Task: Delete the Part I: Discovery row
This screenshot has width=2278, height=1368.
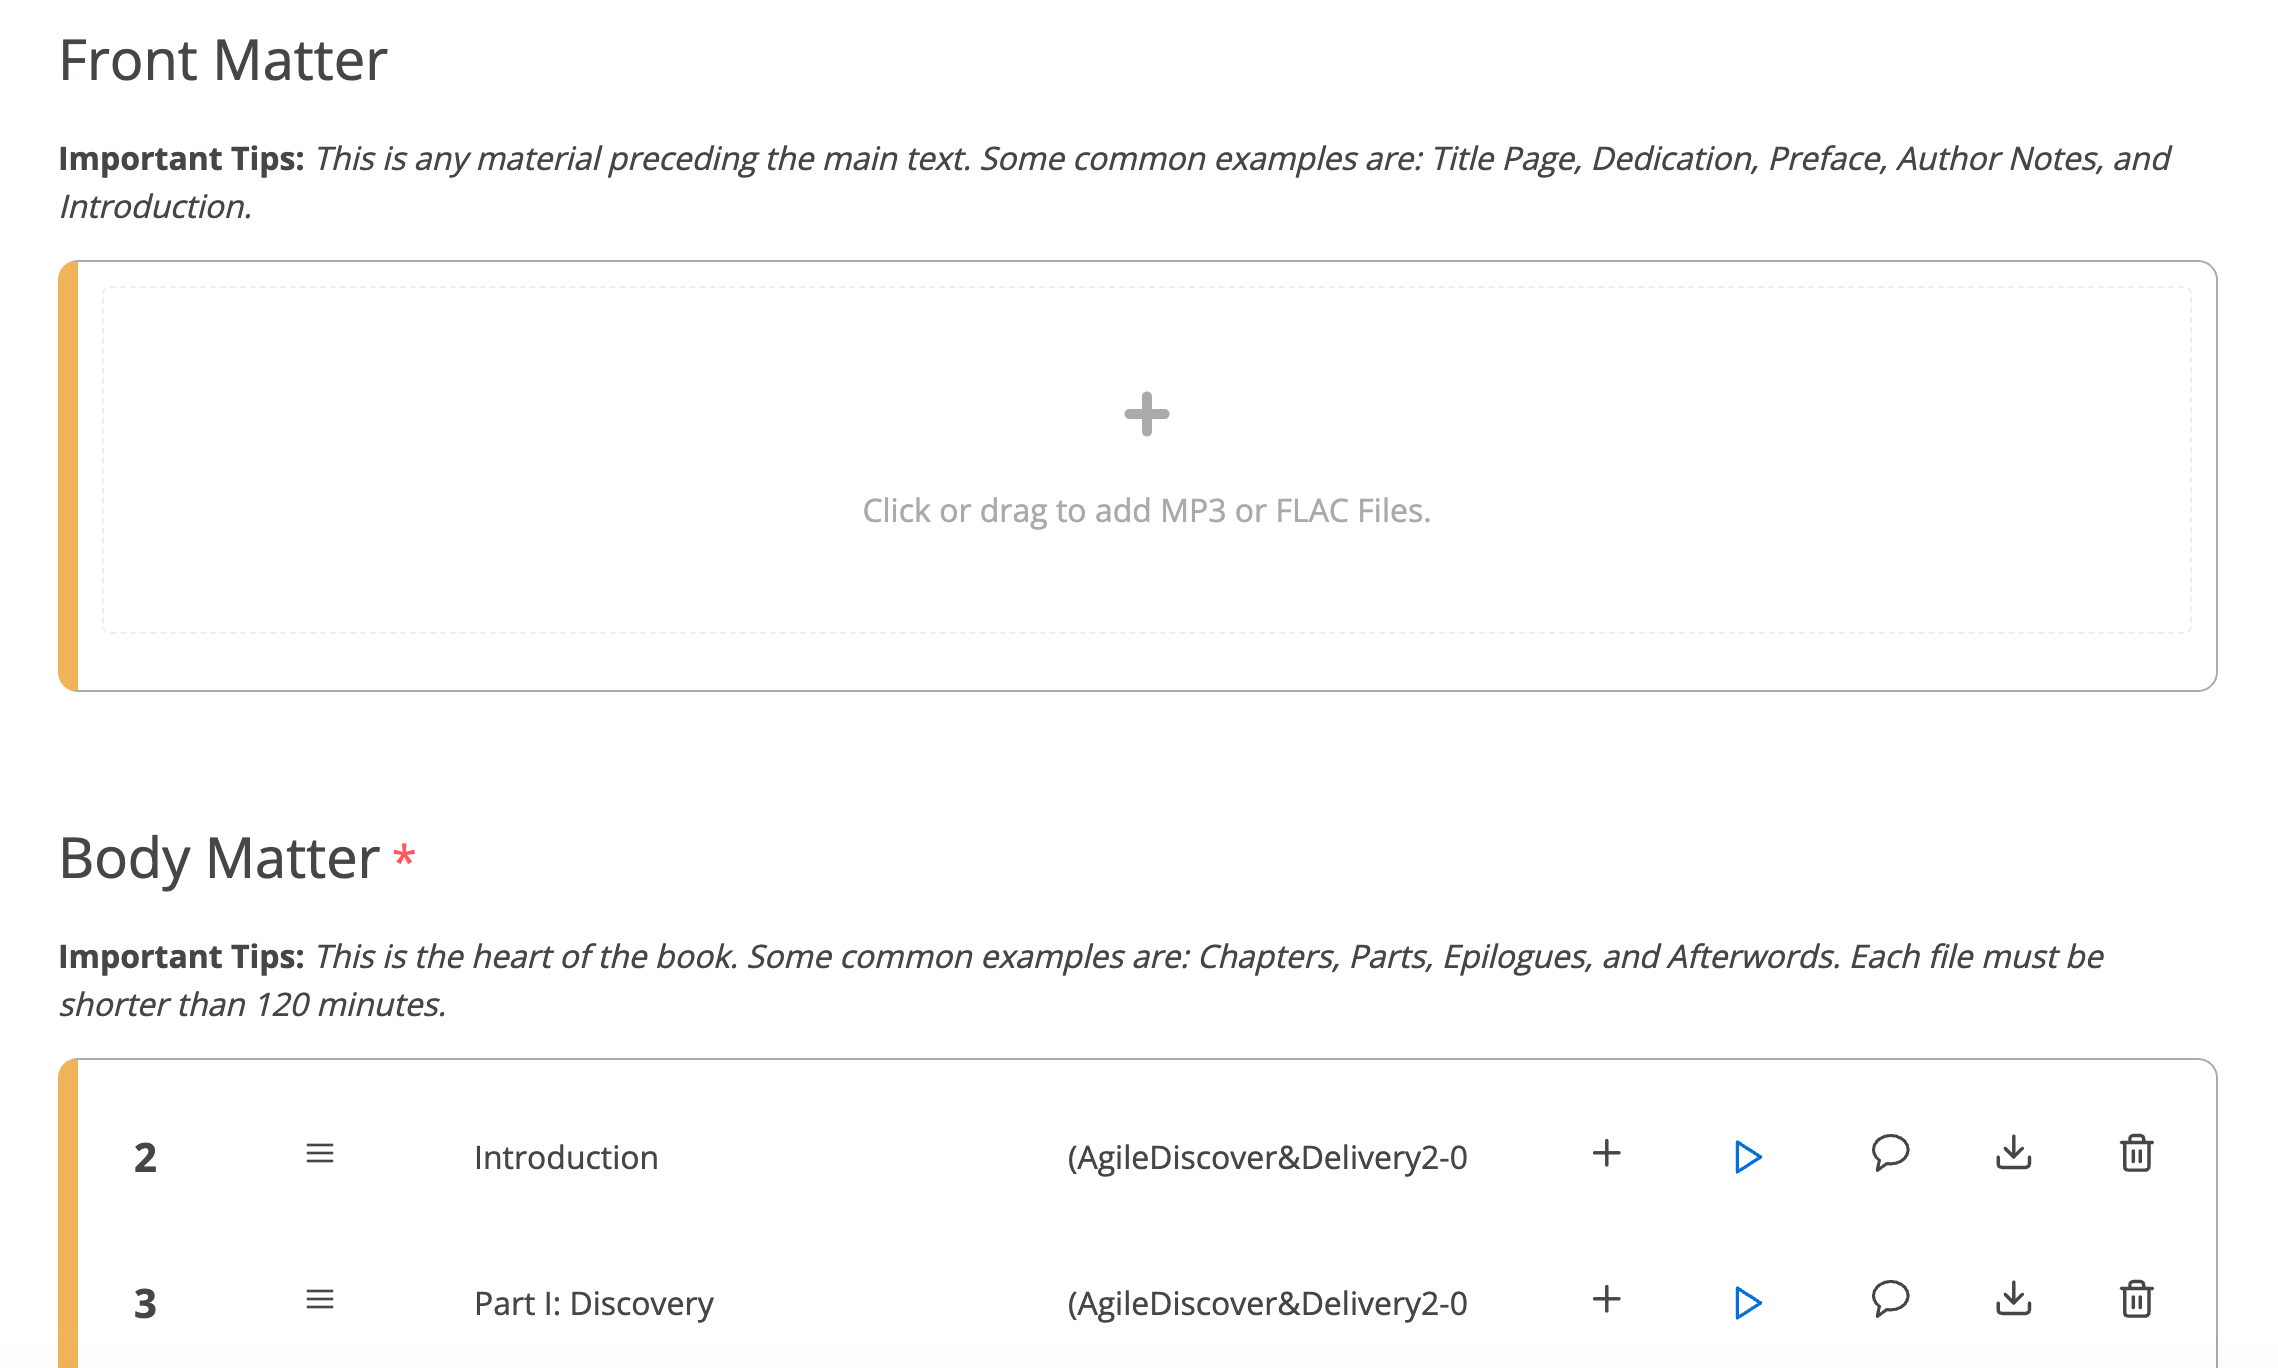Action: [2136, 1300]
